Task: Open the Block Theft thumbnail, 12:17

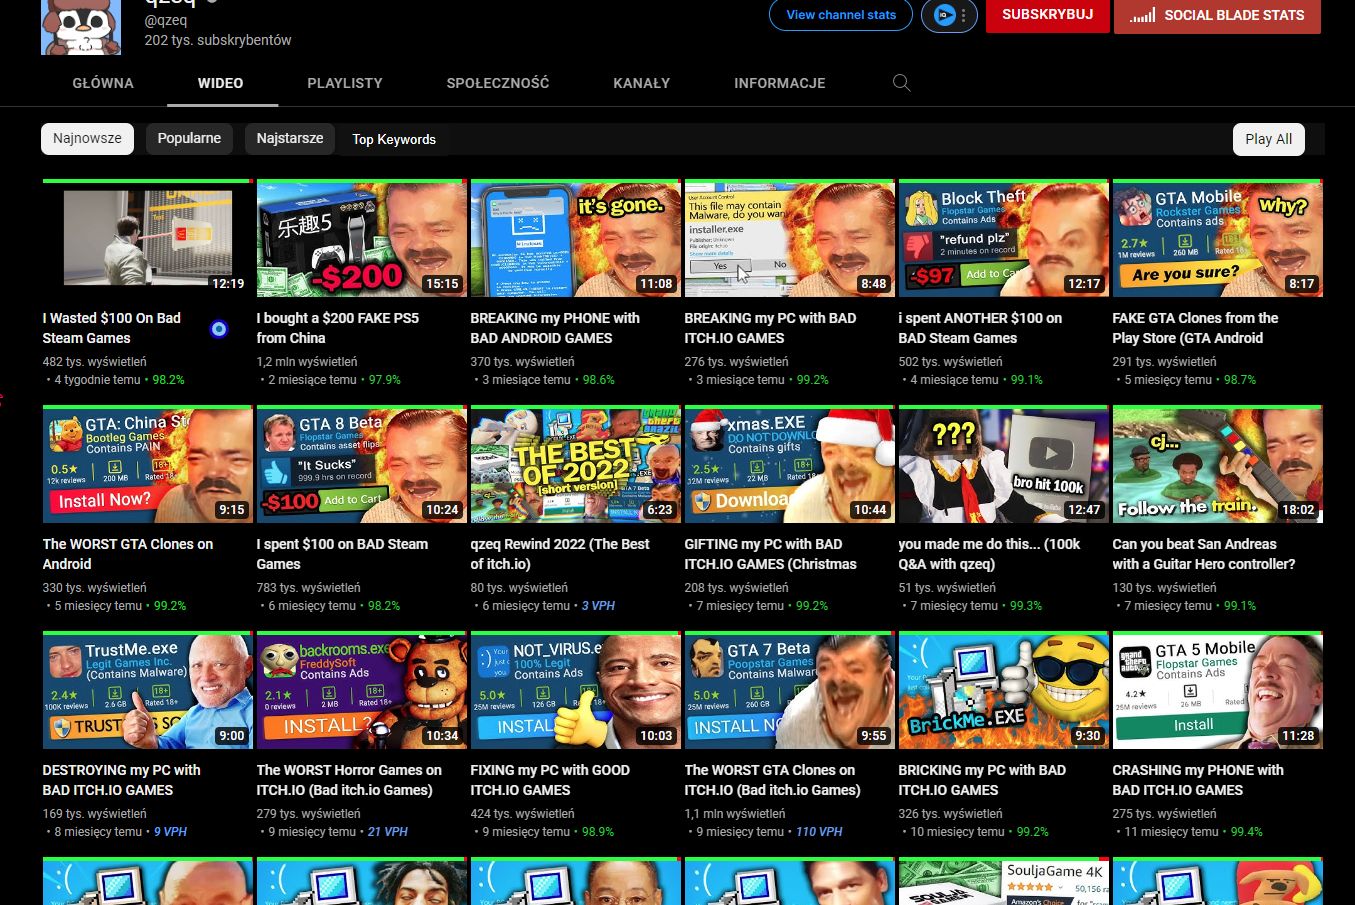Action: (1003, 238)
